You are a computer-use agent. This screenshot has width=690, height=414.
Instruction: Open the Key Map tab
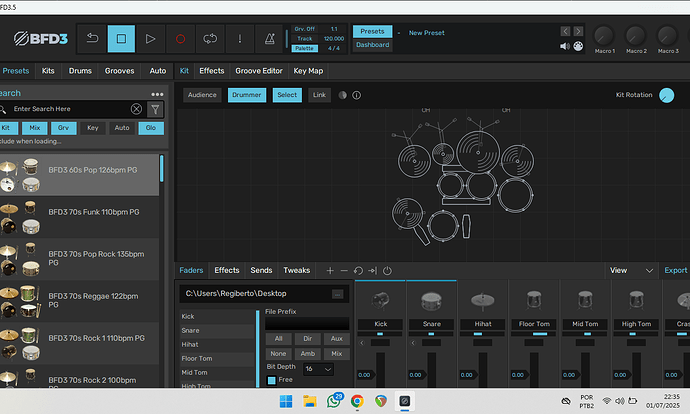pos(308,71)
